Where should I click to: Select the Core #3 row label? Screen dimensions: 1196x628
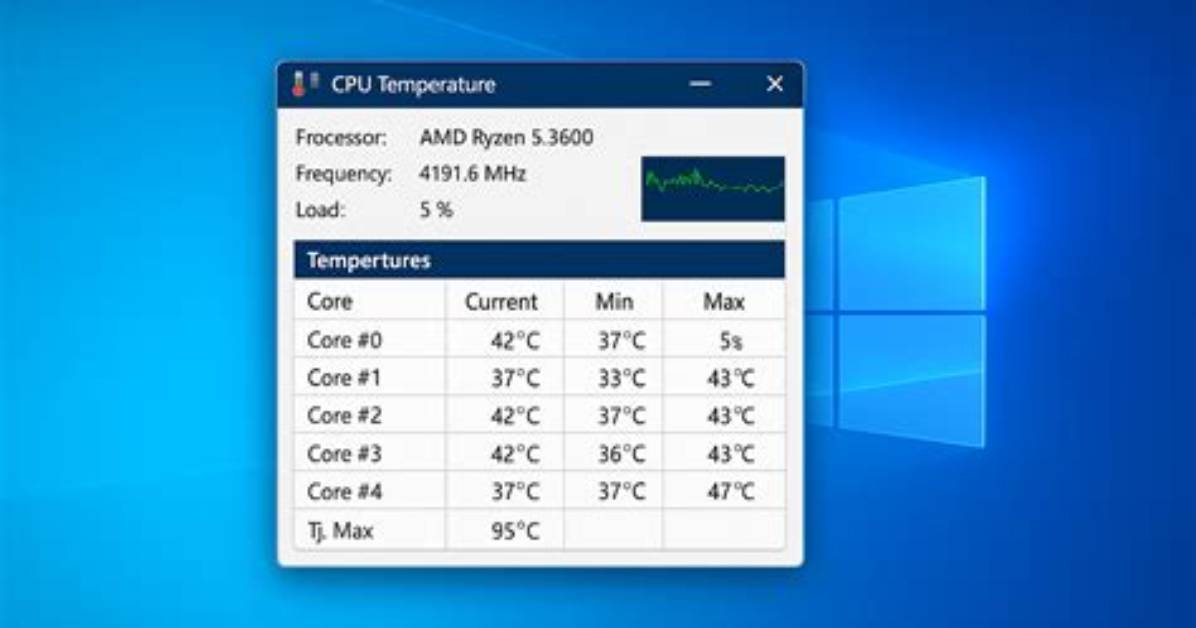coord(344,454)
